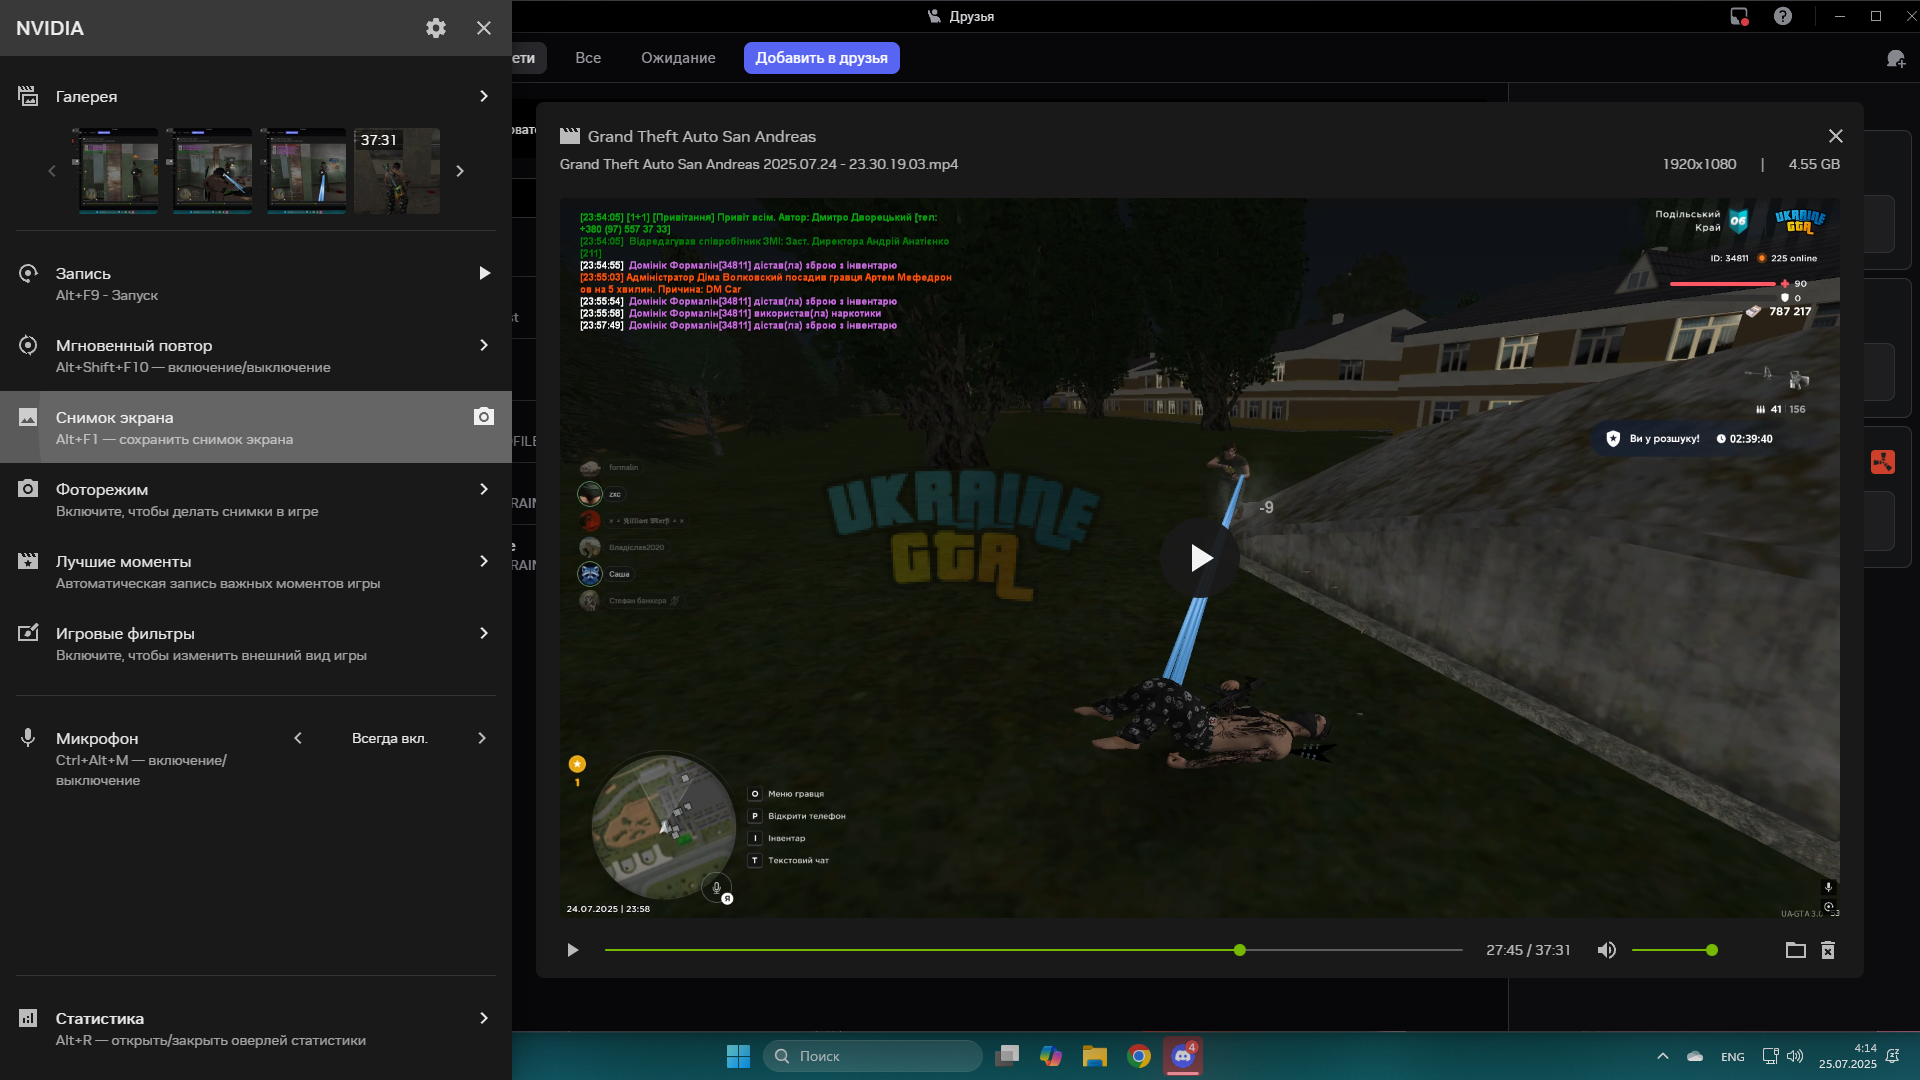The width and height of the screenshot is (1920, 1080).
Task: Click the Игровые фильтры icon
Action: coord(28,633)
